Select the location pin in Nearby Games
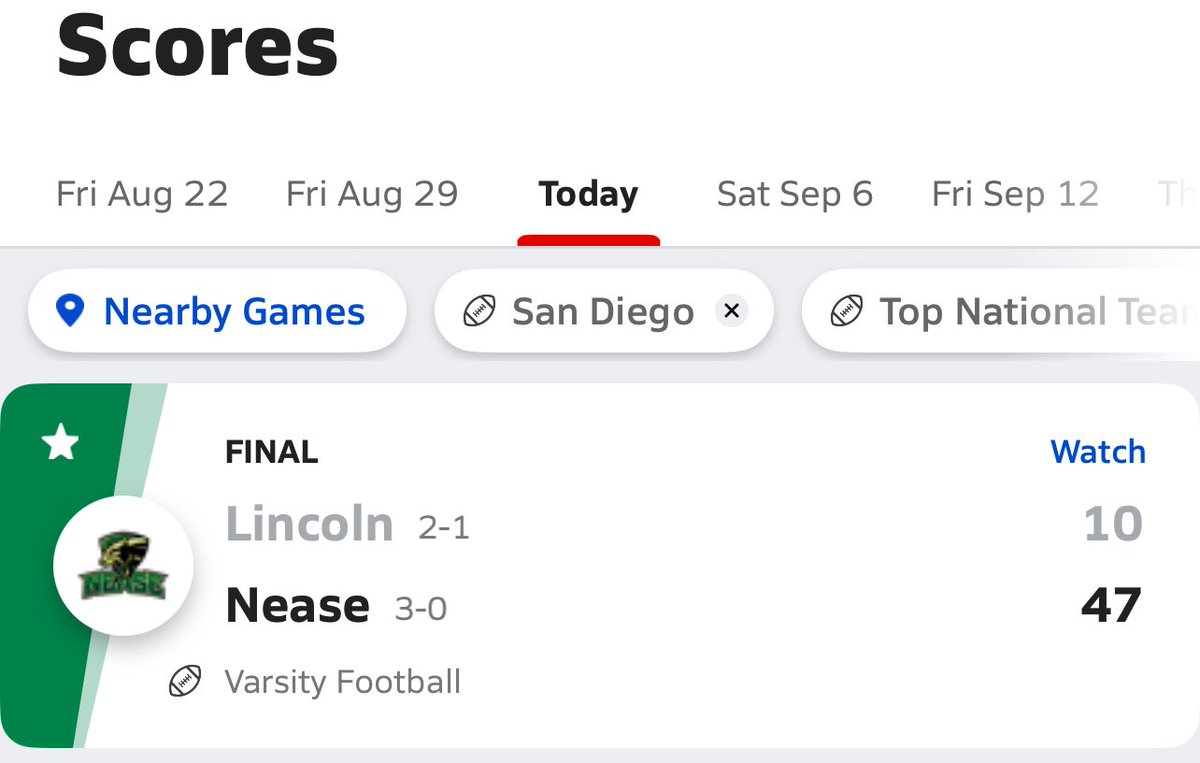Image resolution: width=1200 pixels, height=763 pixels. coord(70,312)
